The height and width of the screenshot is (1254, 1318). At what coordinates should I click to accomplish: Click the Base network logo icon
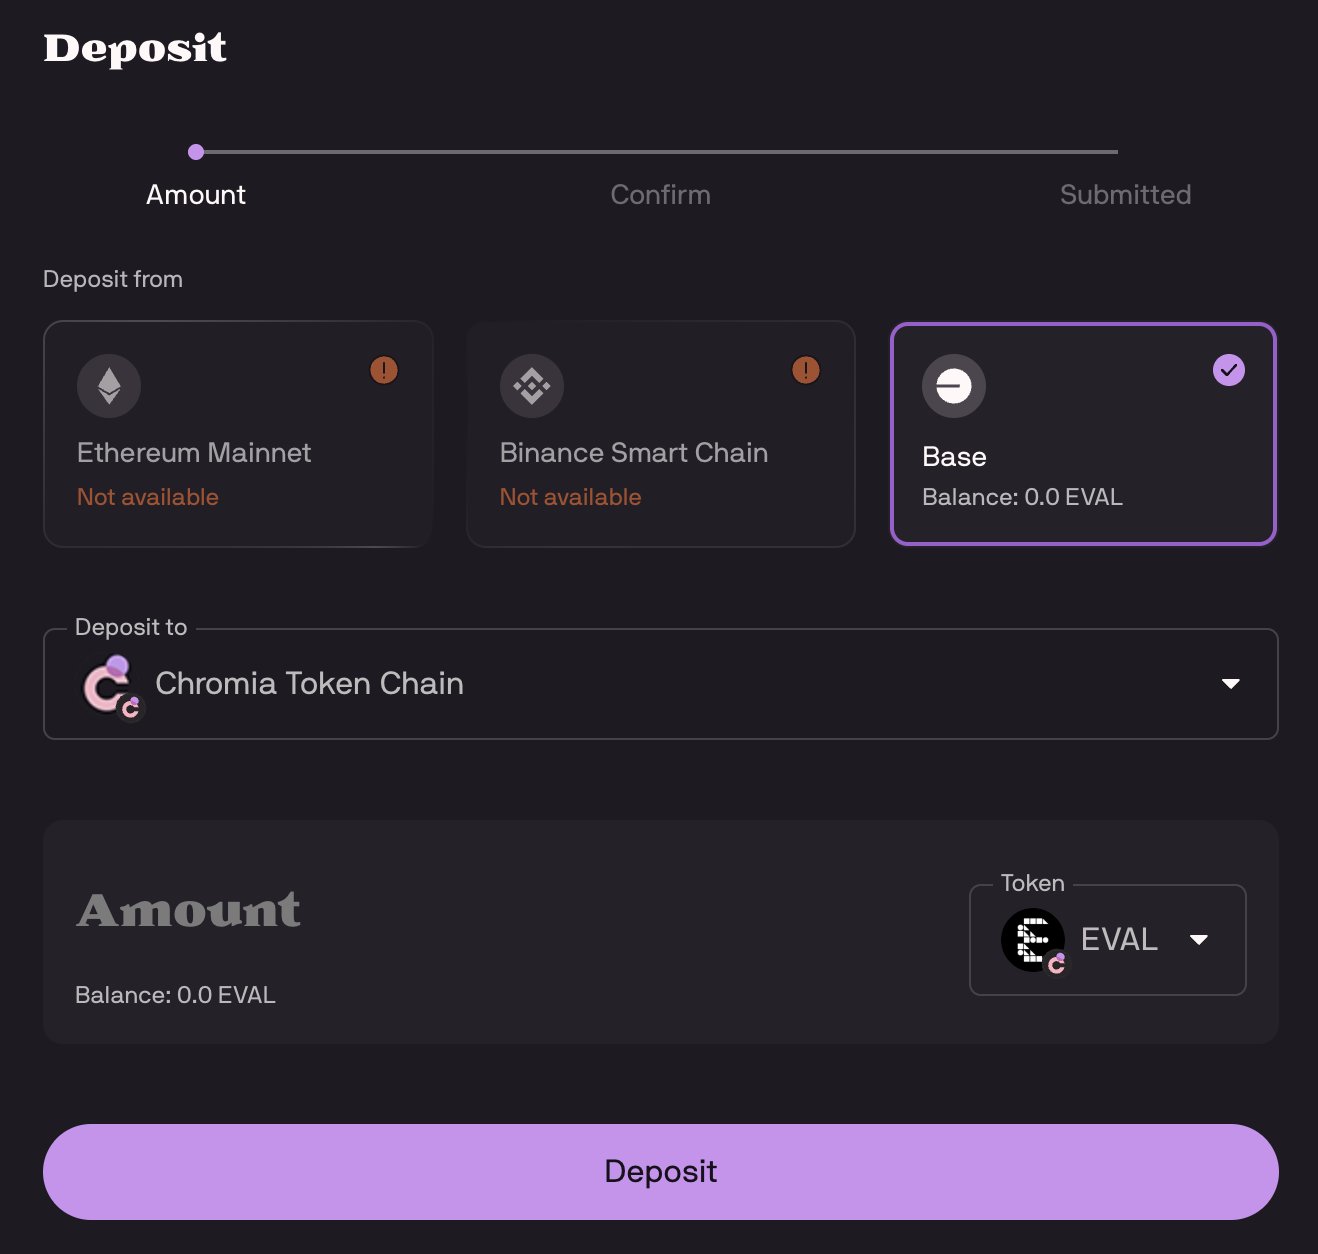tap(954, 386)
